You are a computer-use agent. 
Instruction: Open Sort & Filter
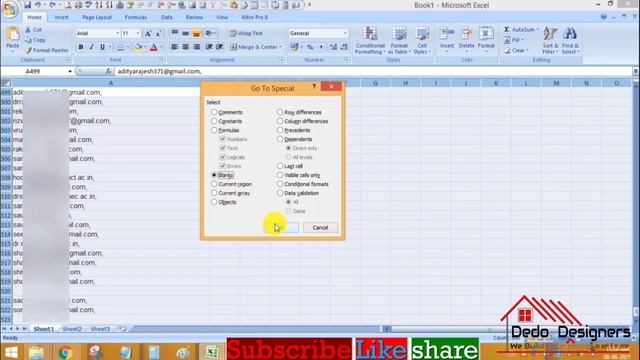pos(550,40)
